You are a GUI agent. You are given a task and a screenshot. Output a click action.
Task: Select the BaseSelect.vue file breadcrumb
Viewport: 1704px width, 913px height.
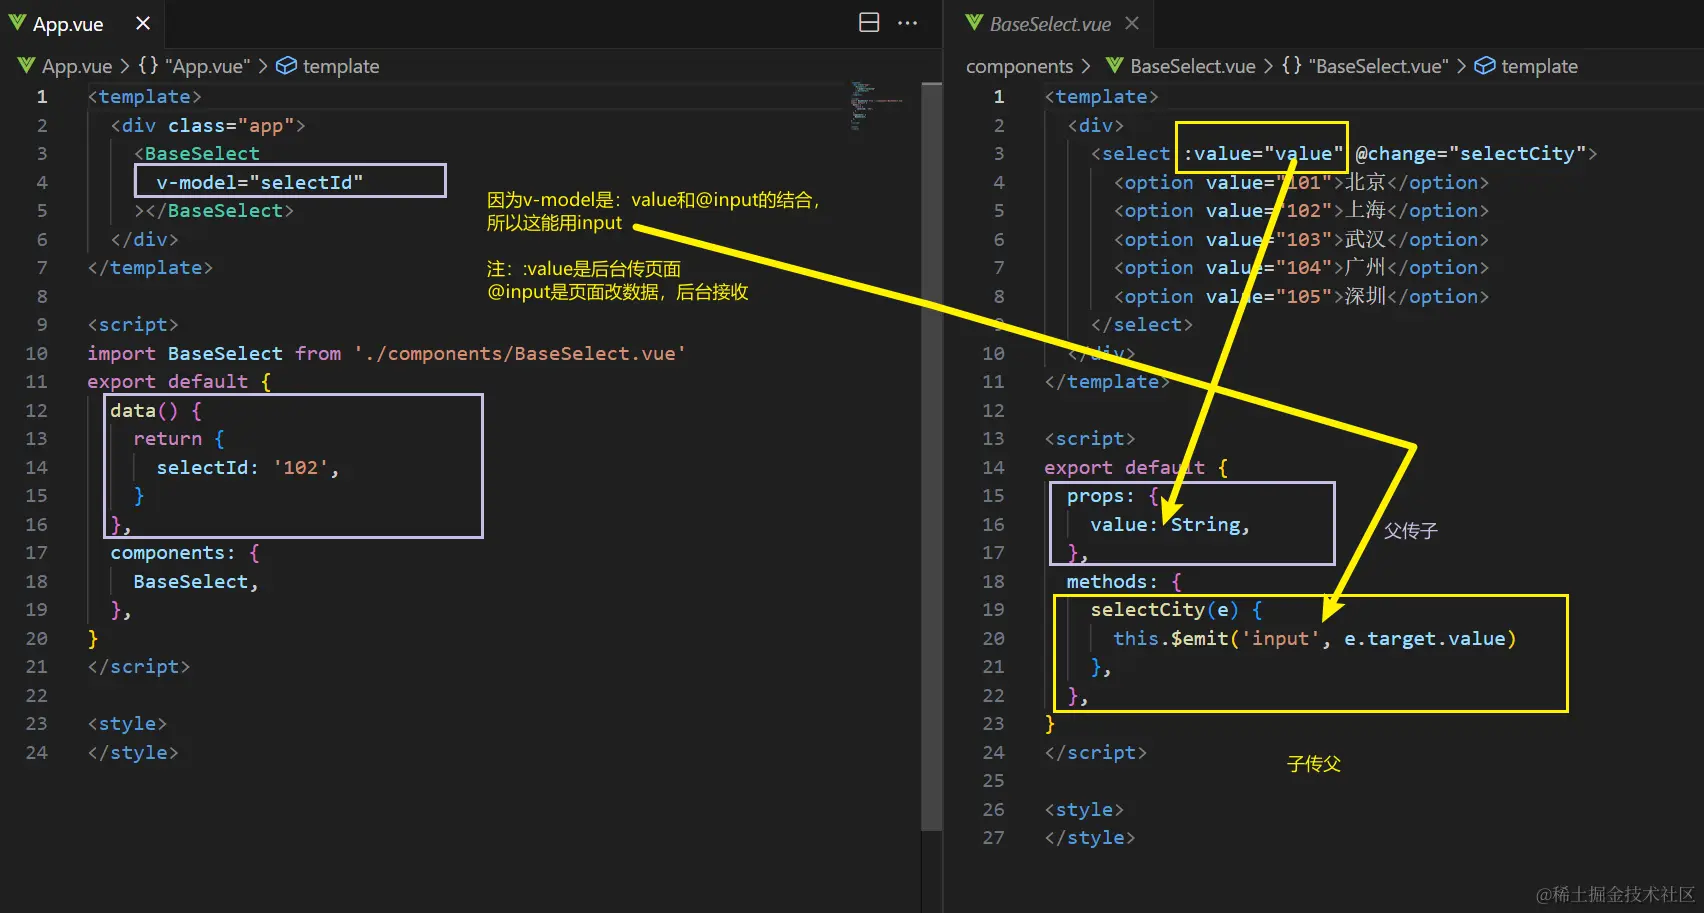coord(1193,66)
